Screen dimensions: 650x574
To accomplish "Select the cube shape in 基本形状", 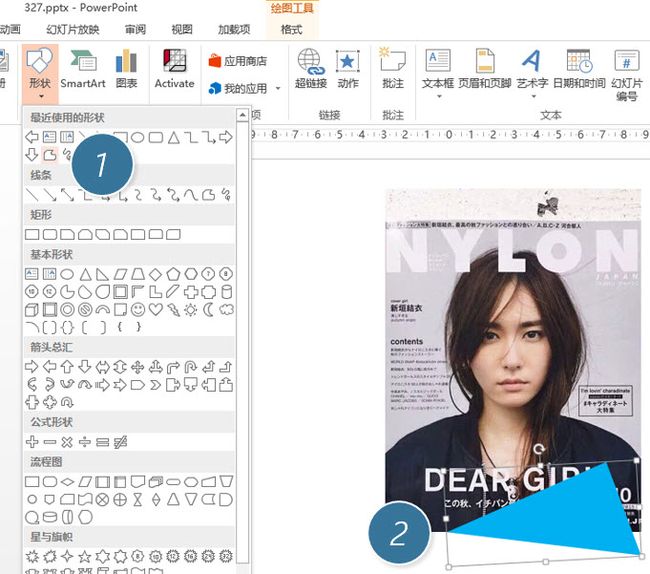I will (32, 310).
